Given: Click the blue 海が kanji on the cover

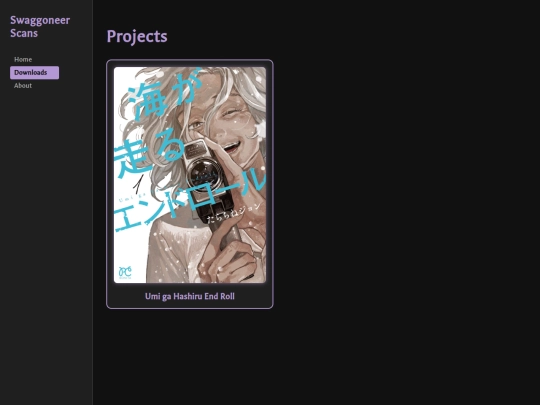Looking at the screenshot, I should coord(162,93).
